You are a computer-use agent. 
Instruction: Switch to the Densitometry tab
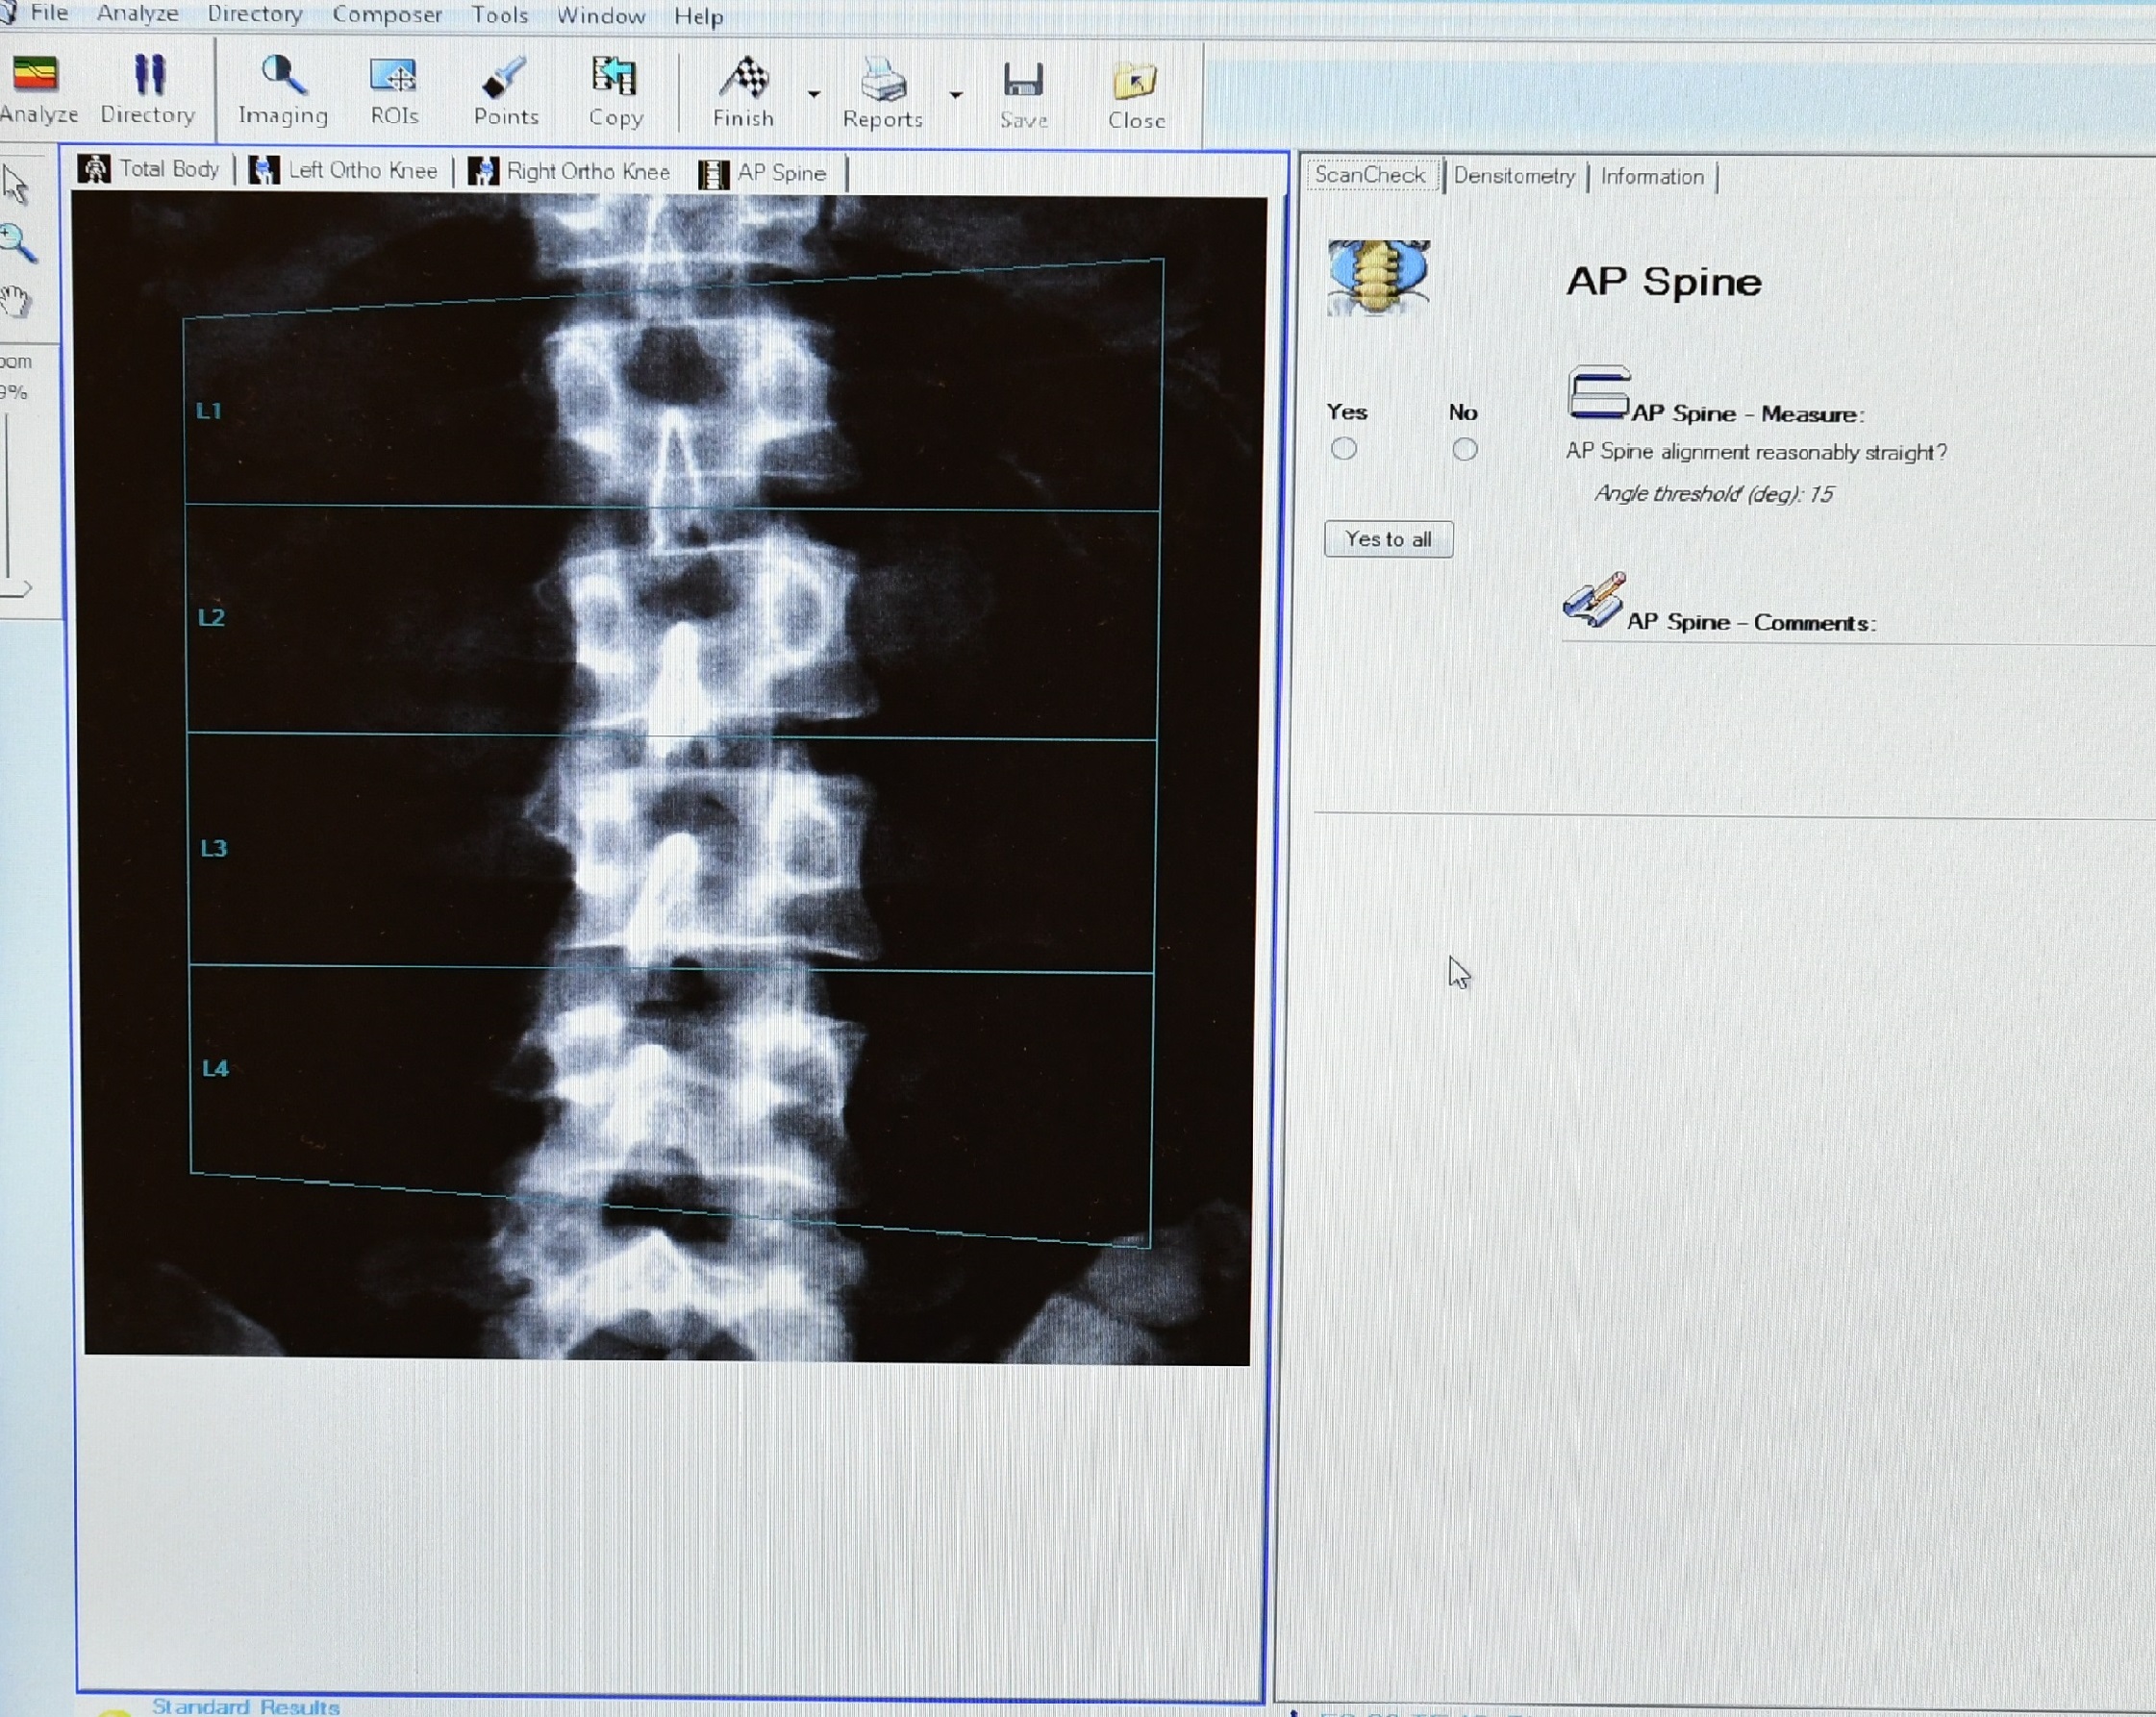[1513, 176]
